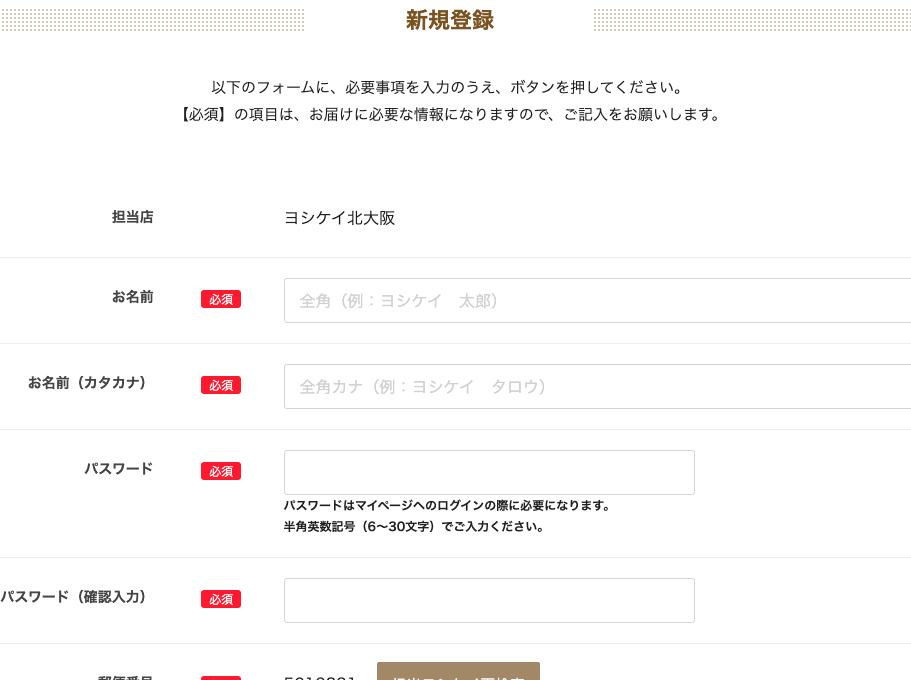Image resolution: width=911 pixels, height=680 pixels.
Task: Click the パスワード（確認入力） label
Action: 76,597
